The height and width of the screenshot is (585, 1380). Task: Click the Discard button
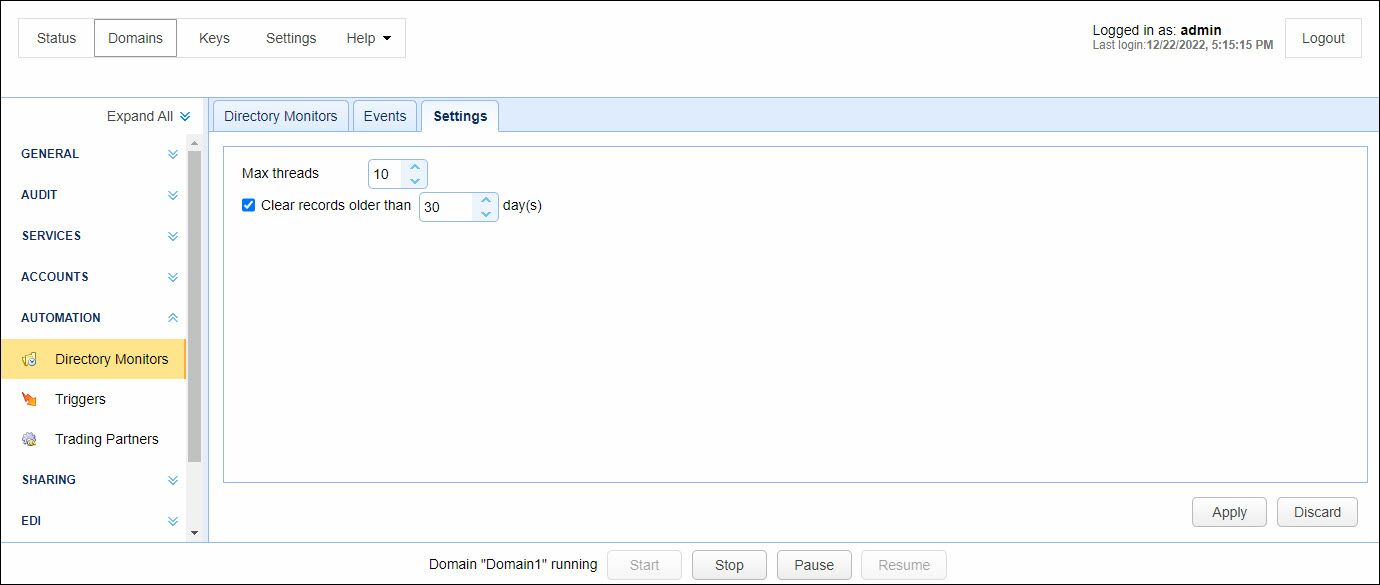point(1317,512)
